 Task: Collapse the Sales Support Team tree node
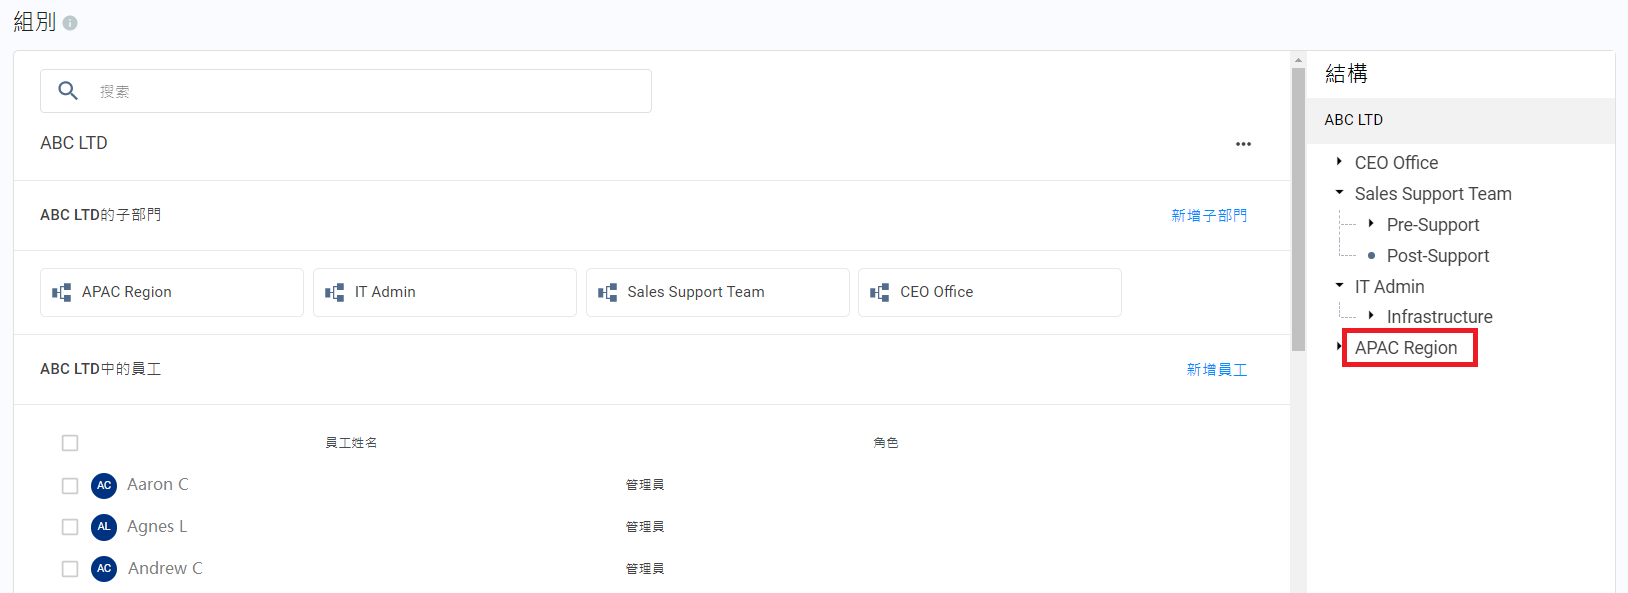coord(1339,192)
